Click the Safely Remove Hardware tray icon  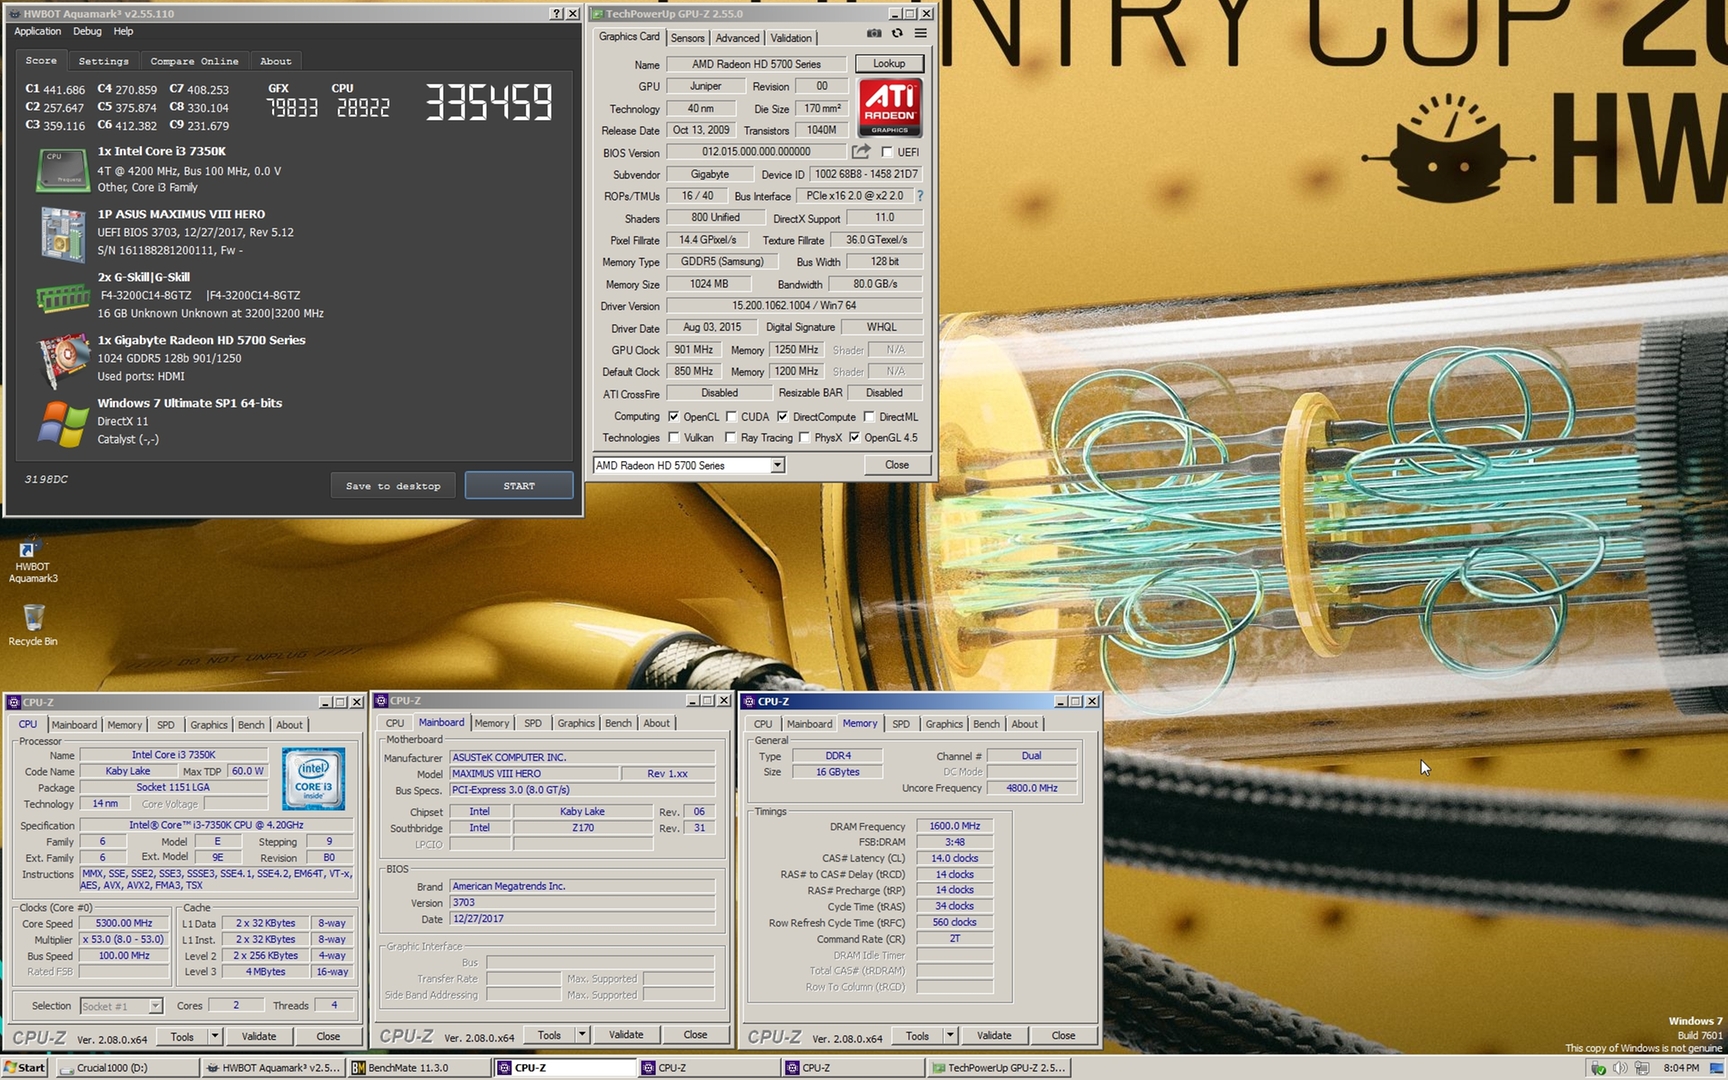pyautogui.click(x=1598, y=1068)
